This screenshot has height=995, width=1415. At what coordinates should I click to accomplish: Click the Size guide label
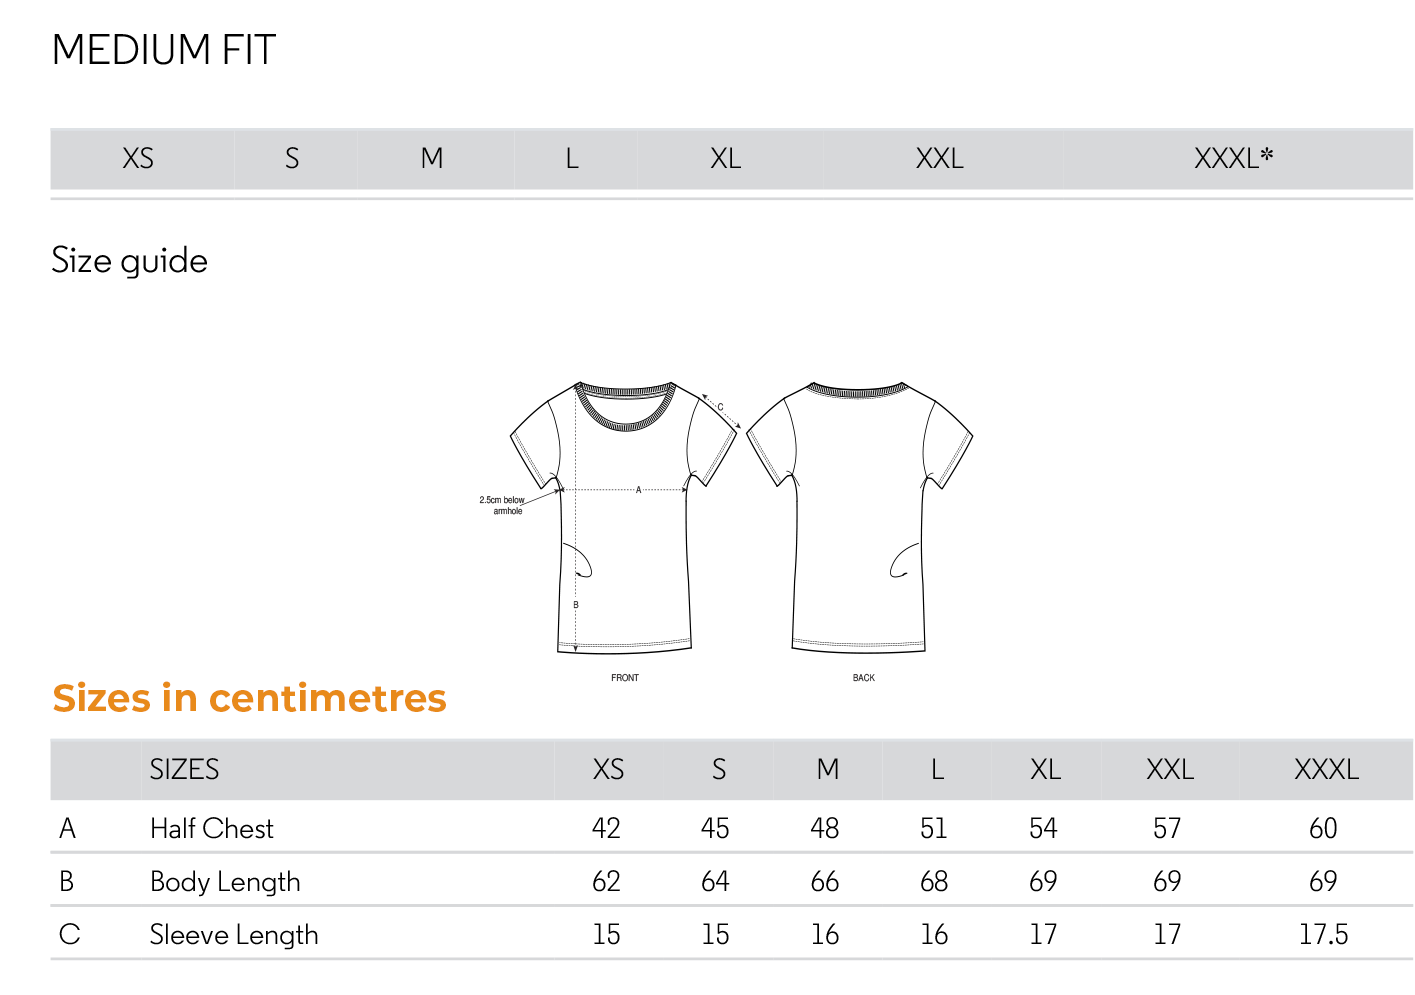tap(130, 261)
